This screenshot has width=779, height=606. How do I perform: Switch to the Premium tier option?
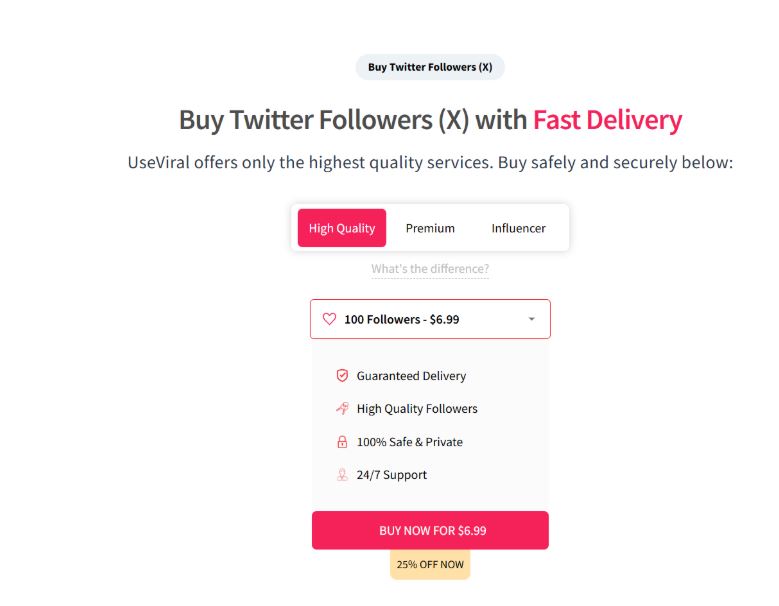pyautogui.click(x=430, y=228)
